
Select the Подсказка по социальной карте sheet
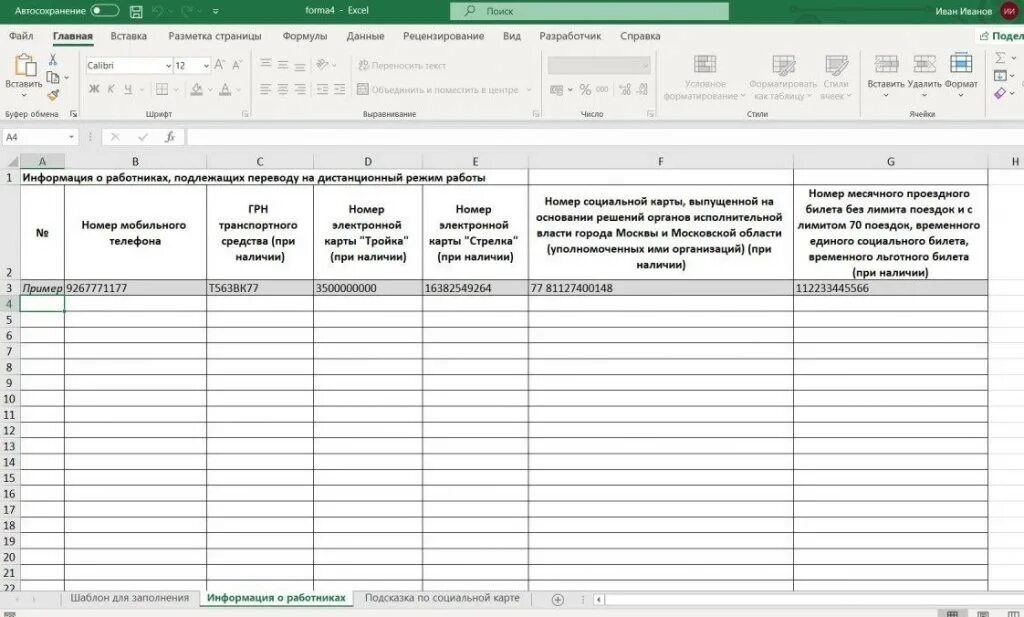[x=442, y=597]
